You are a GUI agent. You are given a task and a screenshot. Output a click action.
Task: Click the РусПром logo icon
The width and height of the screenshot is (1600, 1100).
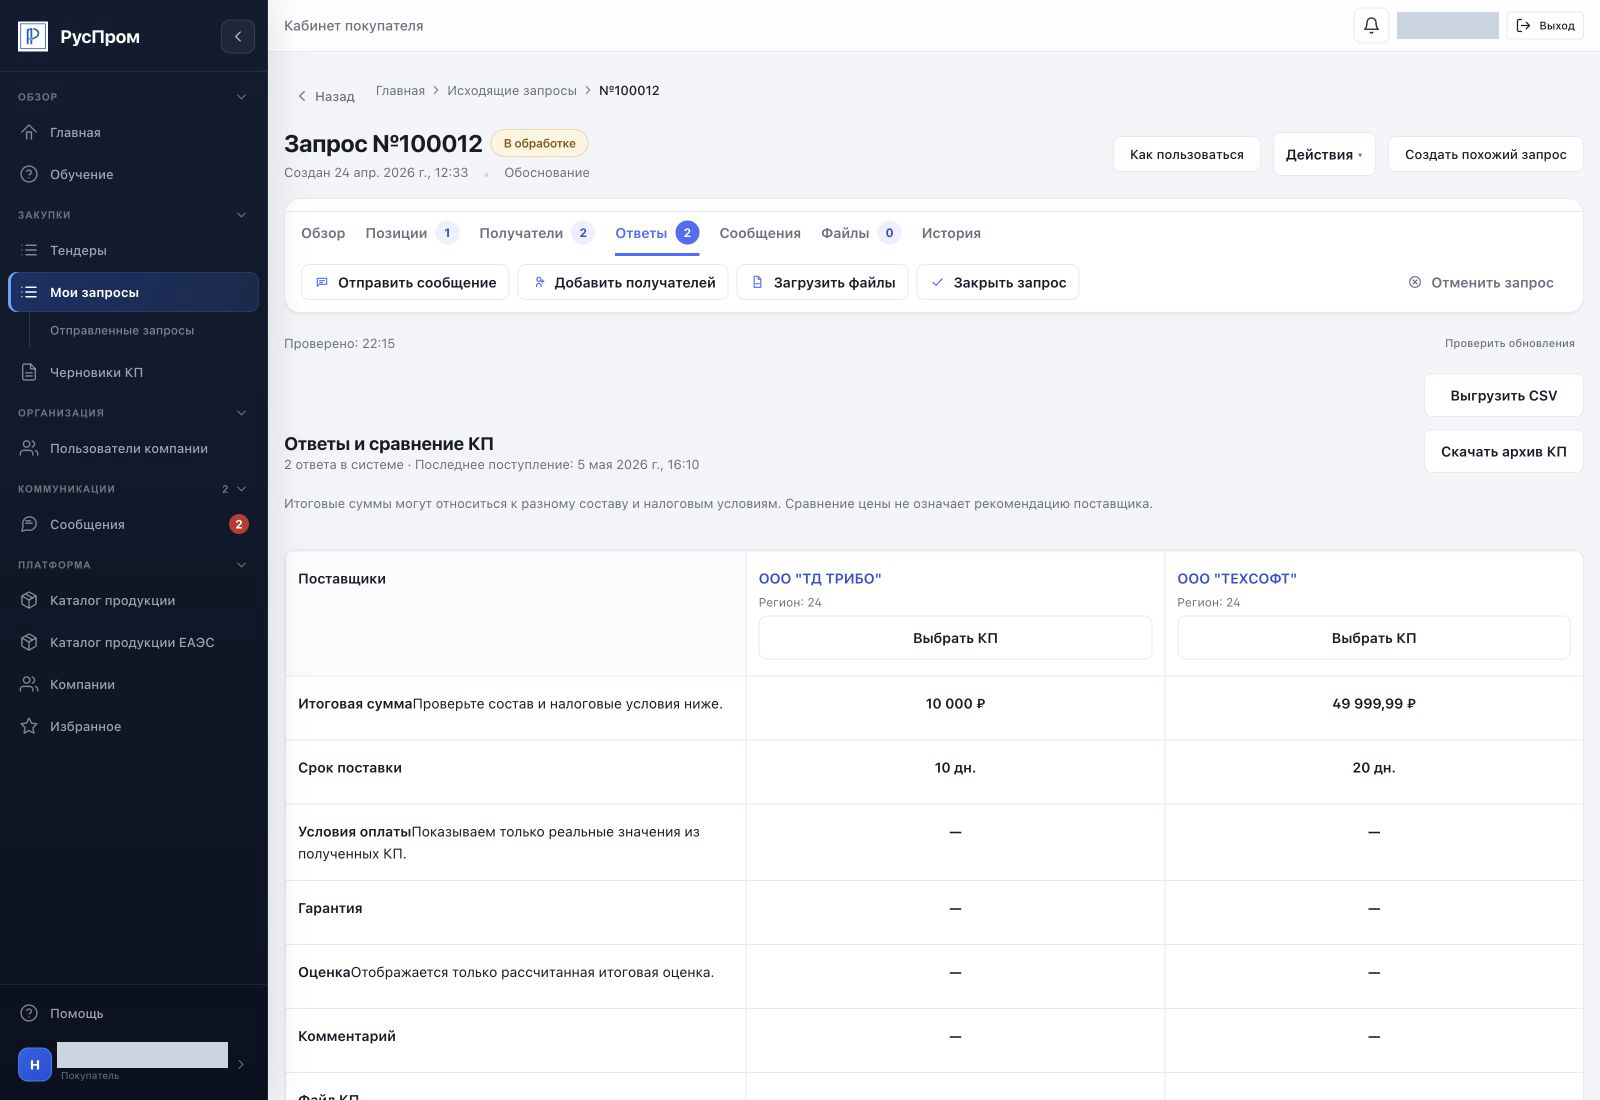pyautogui.click(x=33, y=37)
